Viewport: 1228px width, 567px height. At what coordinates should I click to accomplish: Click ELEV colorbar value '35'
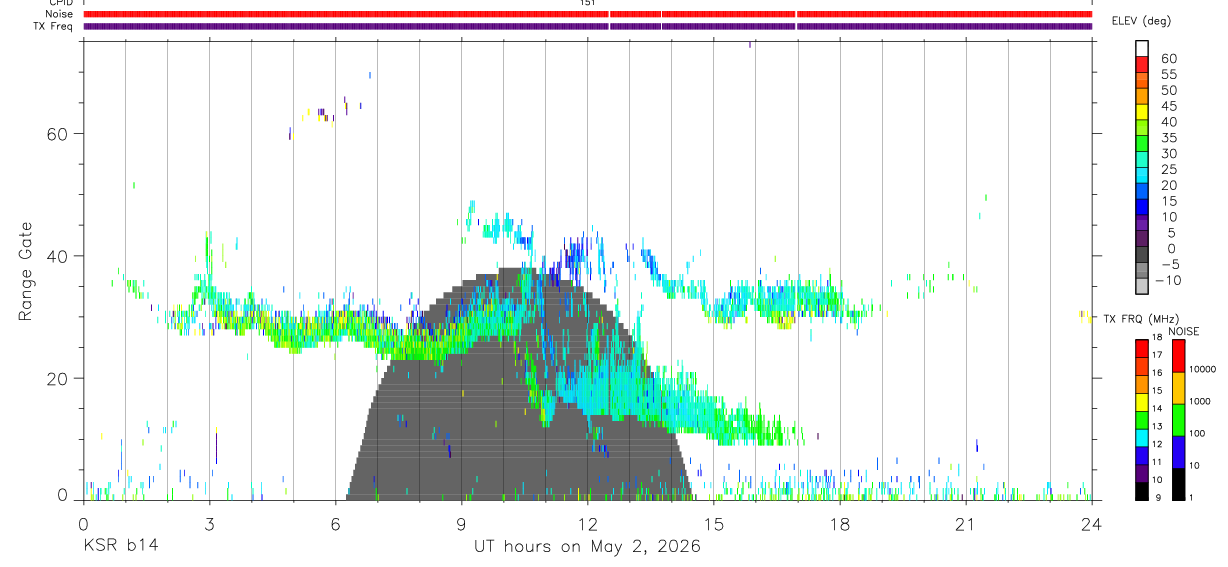(x=1168, y=138)
